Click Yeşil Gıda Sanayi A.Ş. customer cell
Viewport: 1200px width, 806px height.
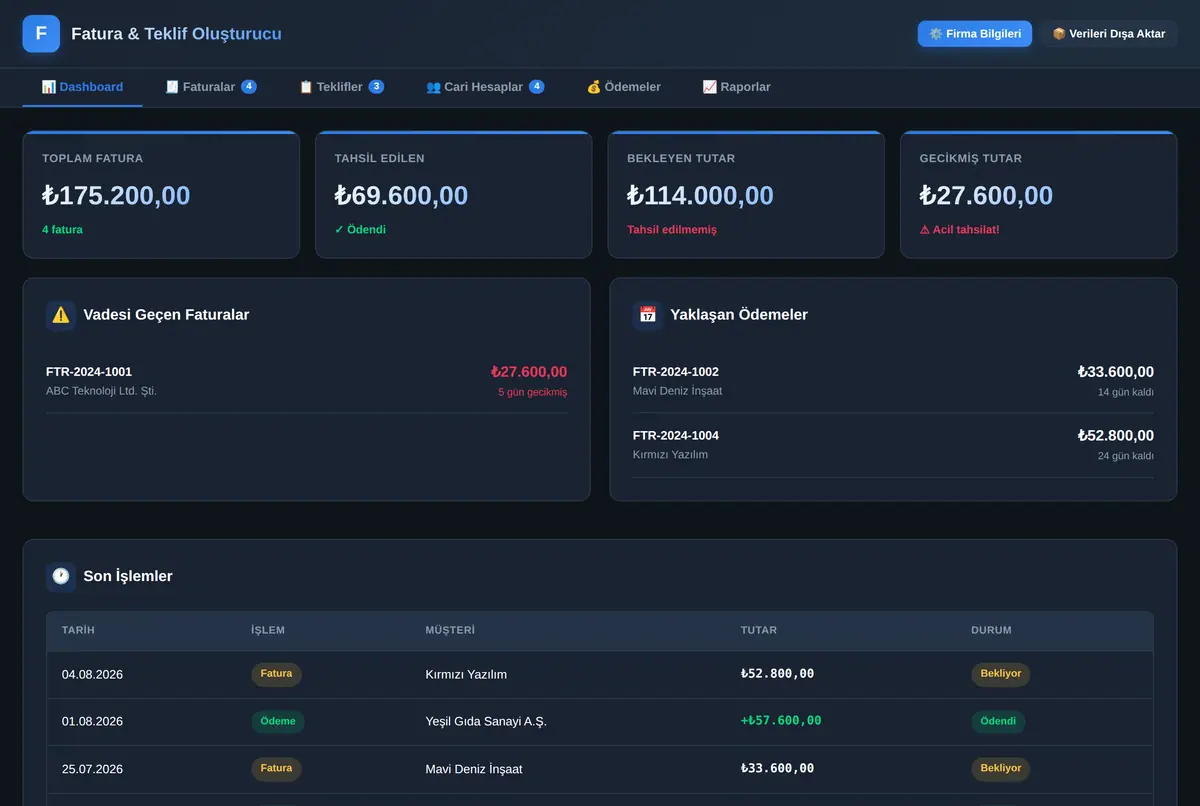486,722
